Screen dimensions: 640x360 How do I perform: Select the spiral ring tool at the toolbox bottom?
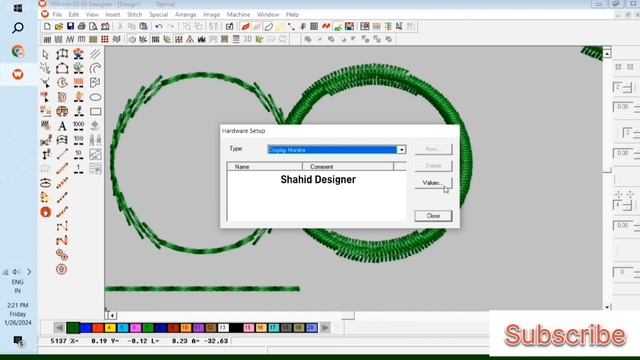coord(62,269)
